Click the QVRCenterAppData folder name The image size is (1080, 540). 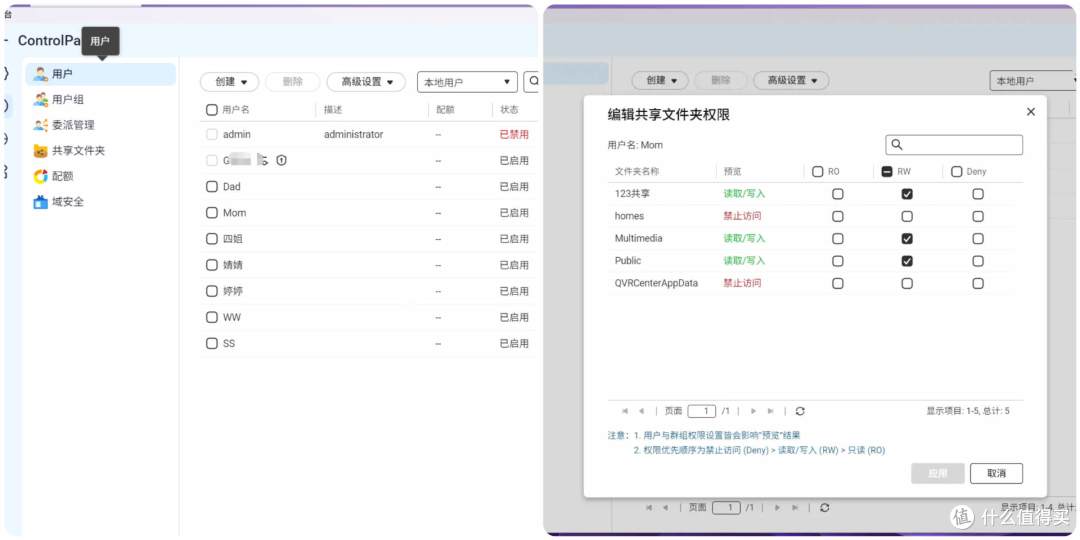656,283
